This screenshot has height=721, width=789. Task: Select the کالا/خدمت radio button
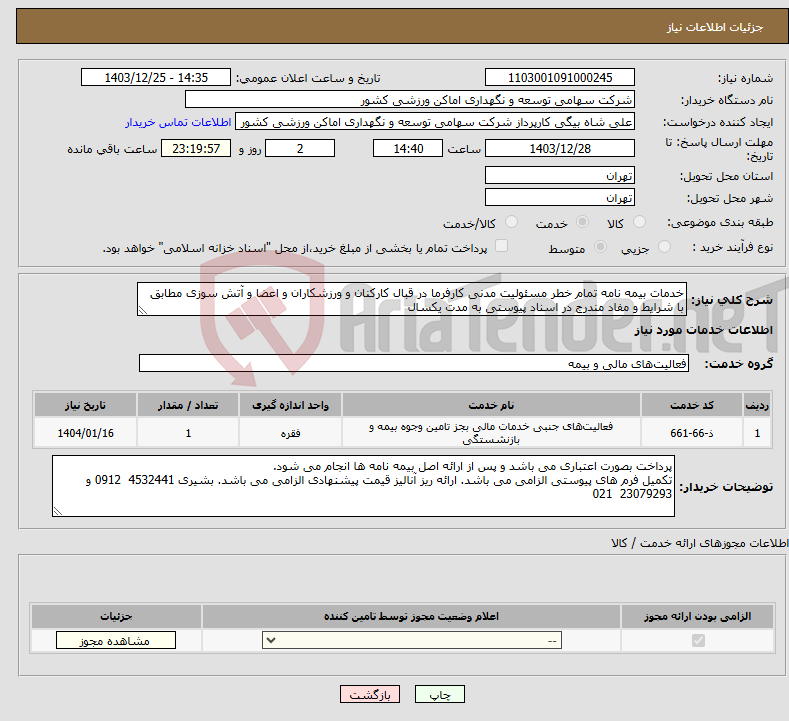[511, 222]
